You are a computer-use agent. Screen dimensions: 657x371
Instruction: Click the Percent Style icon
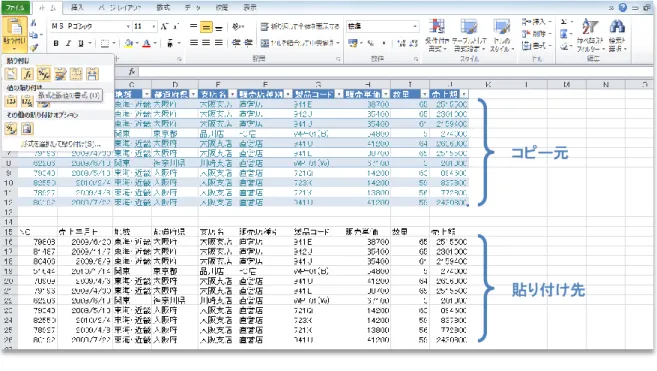pyautogui.click(x=371, y=43)
